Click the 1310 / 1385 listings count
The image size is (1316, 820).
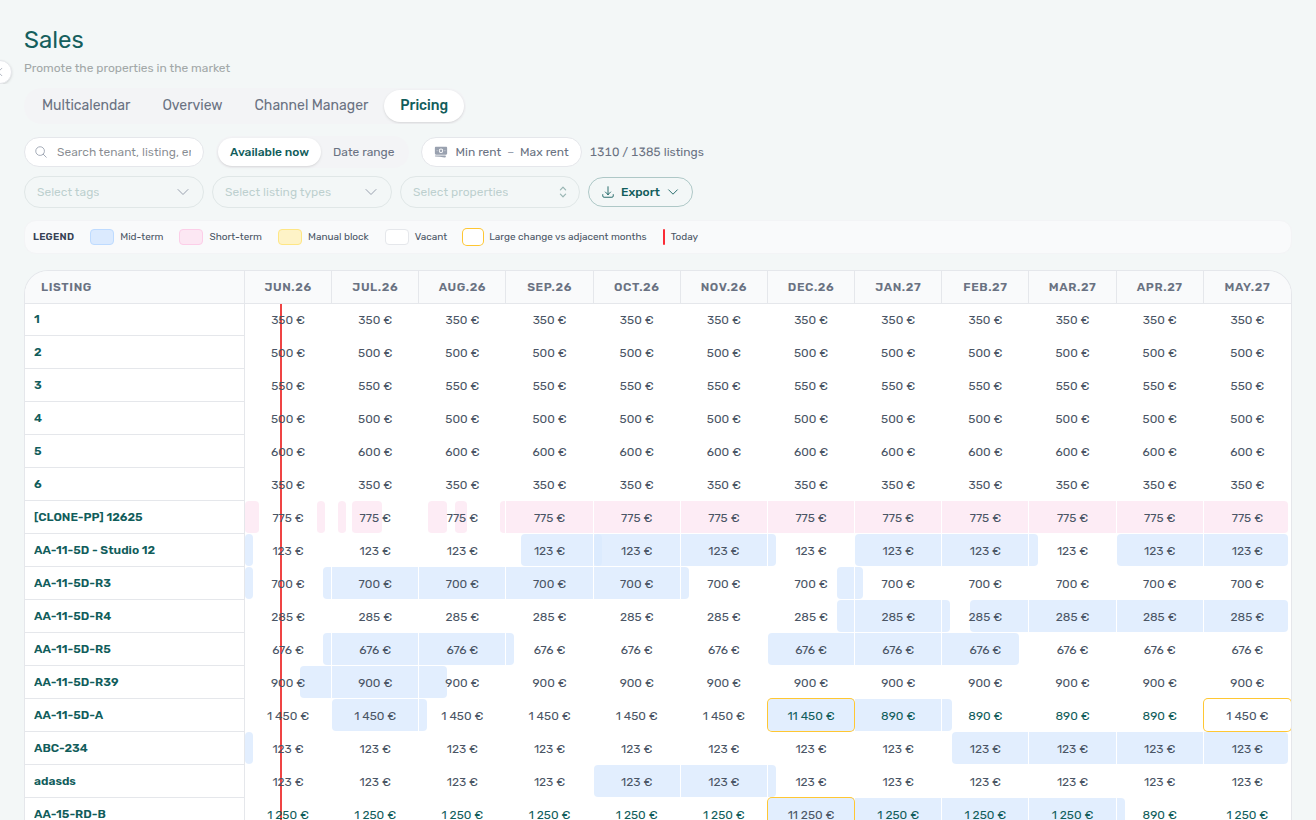647,152
